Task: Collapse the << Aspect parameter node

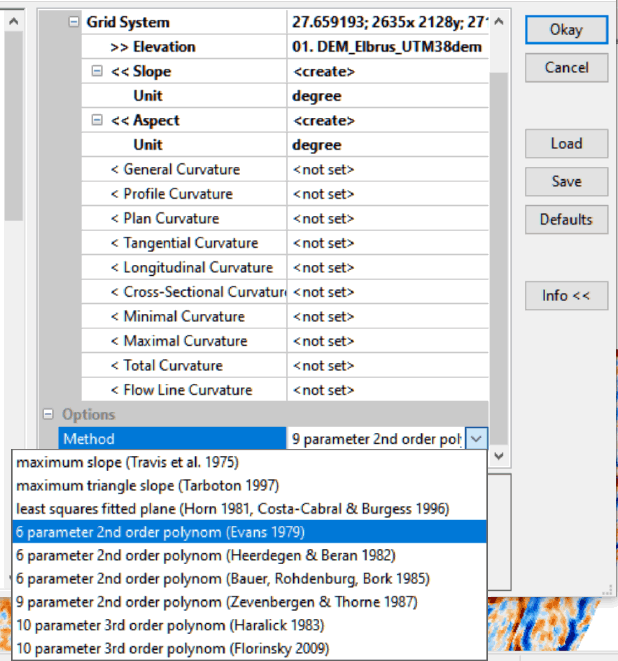Action: [x=97, y=120]
